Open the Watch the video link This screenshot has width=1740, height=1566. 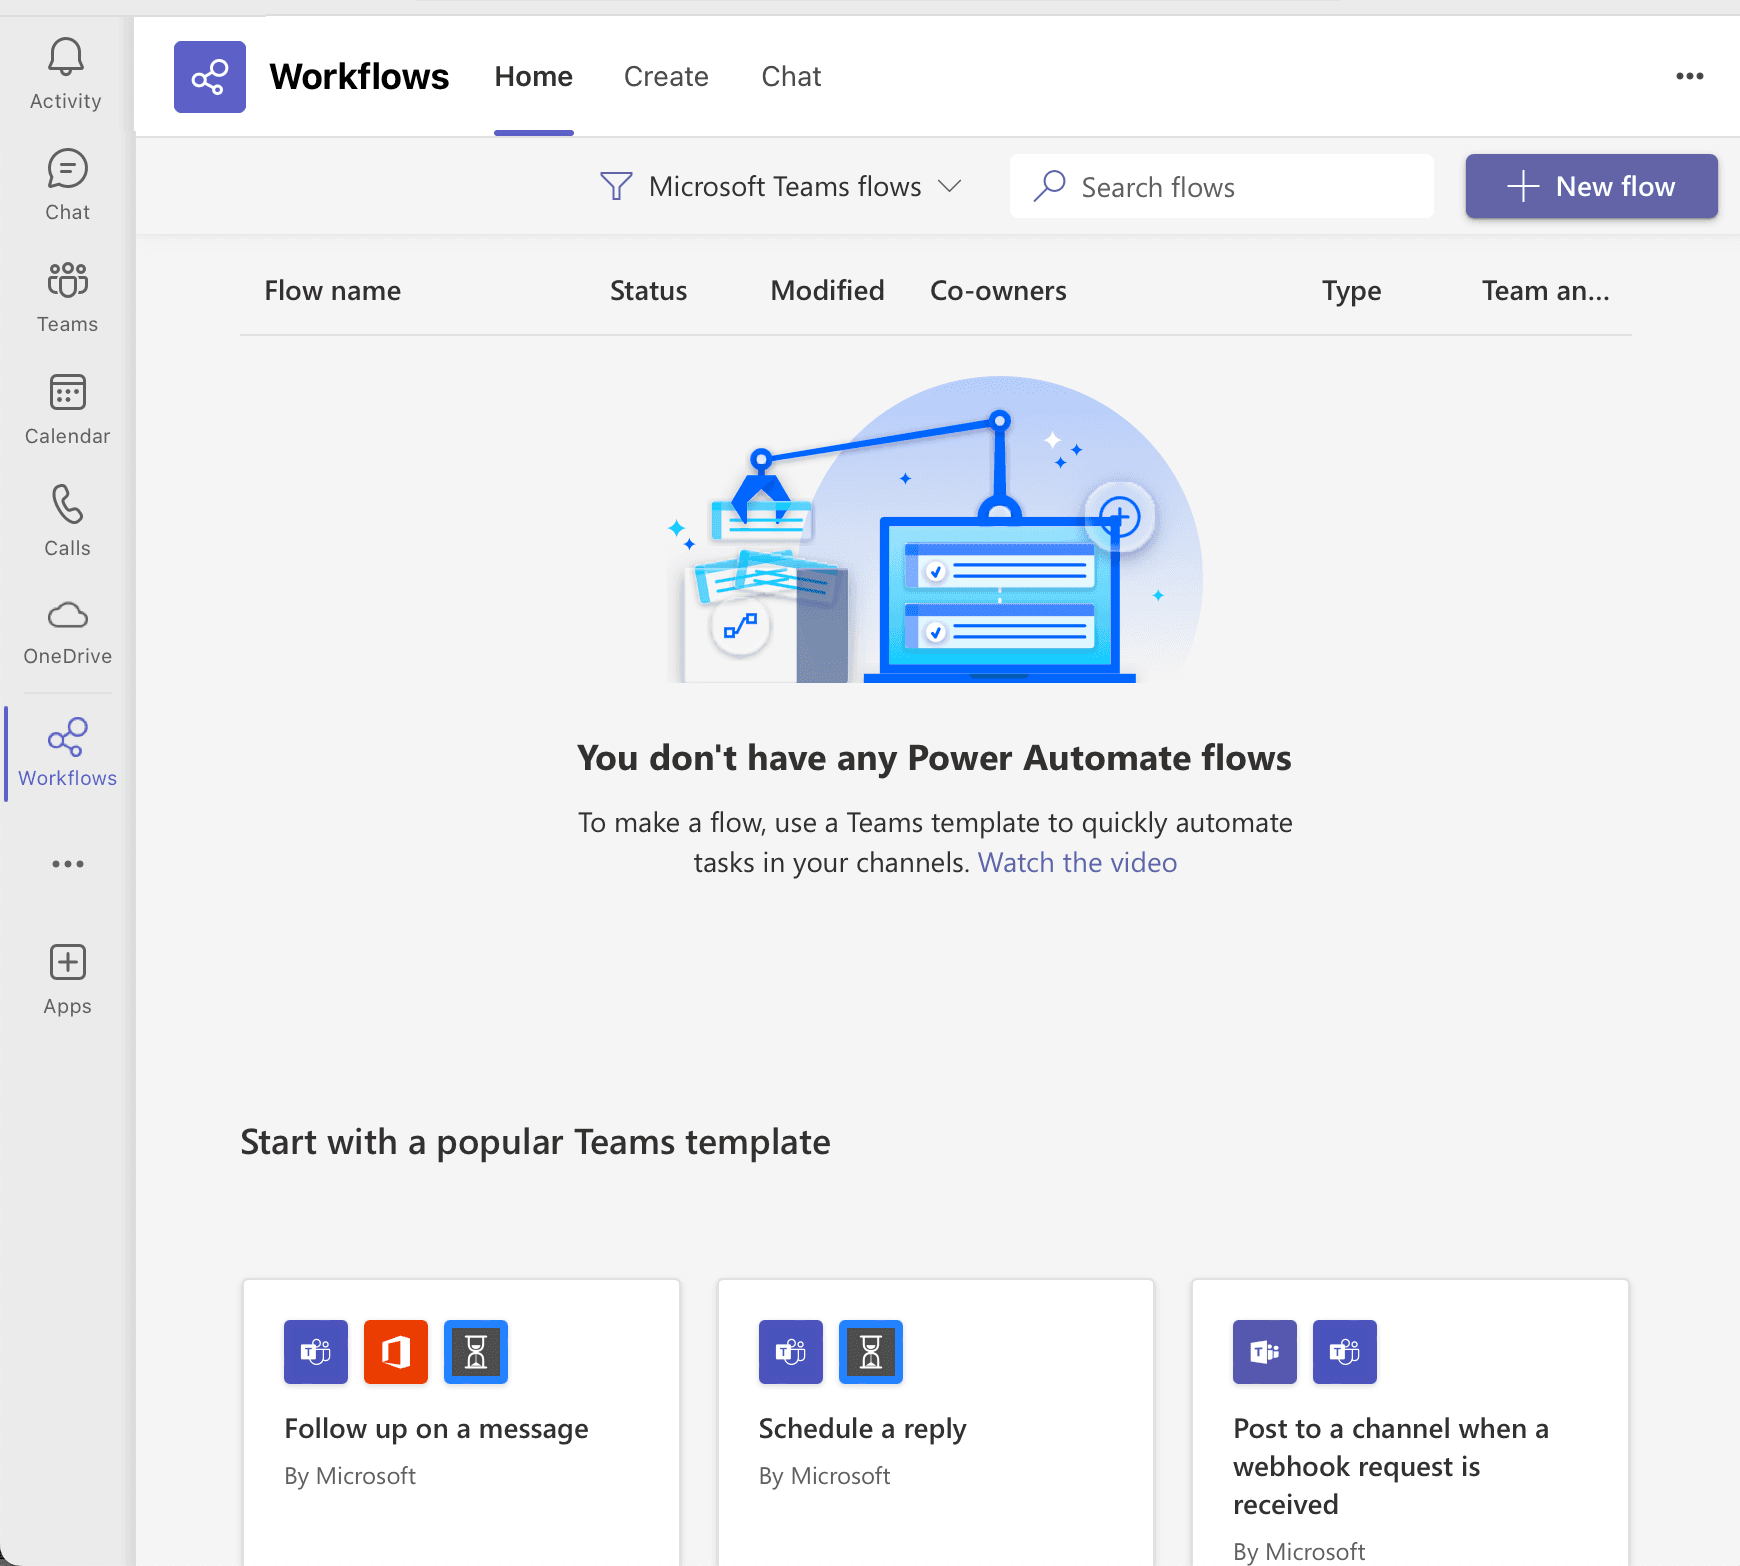[1077, 862]
